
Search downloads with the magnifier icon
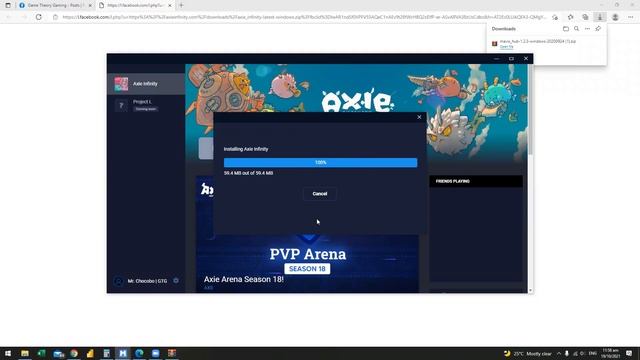click(x=576, y=29)
